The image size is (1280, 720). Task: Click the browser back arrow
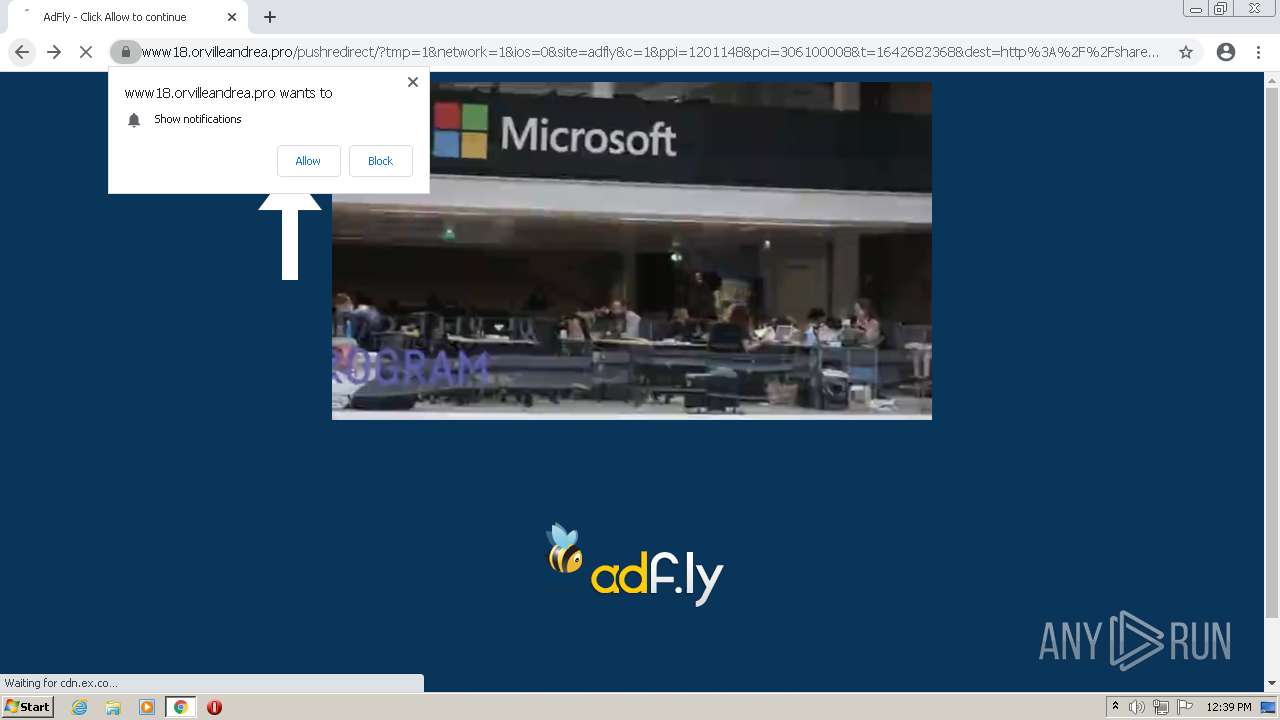pyautogui.click(x=22, y=52)
